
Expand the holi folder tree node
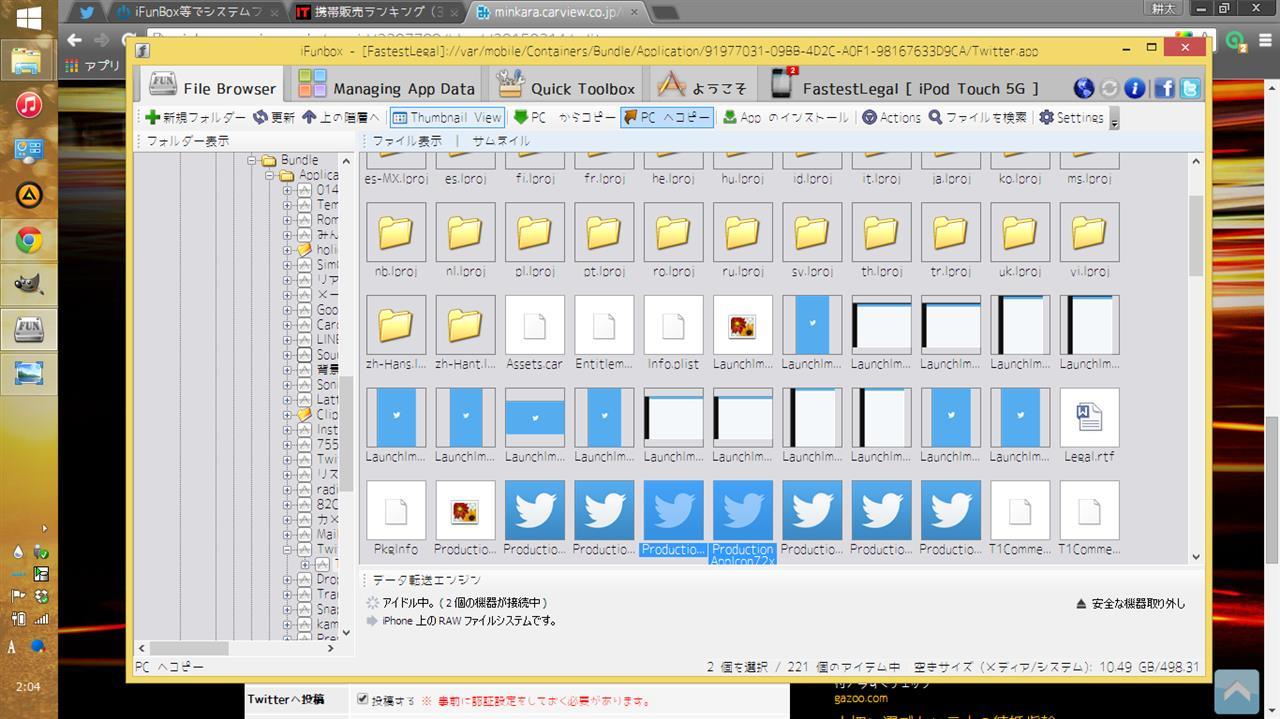point(287,250)
